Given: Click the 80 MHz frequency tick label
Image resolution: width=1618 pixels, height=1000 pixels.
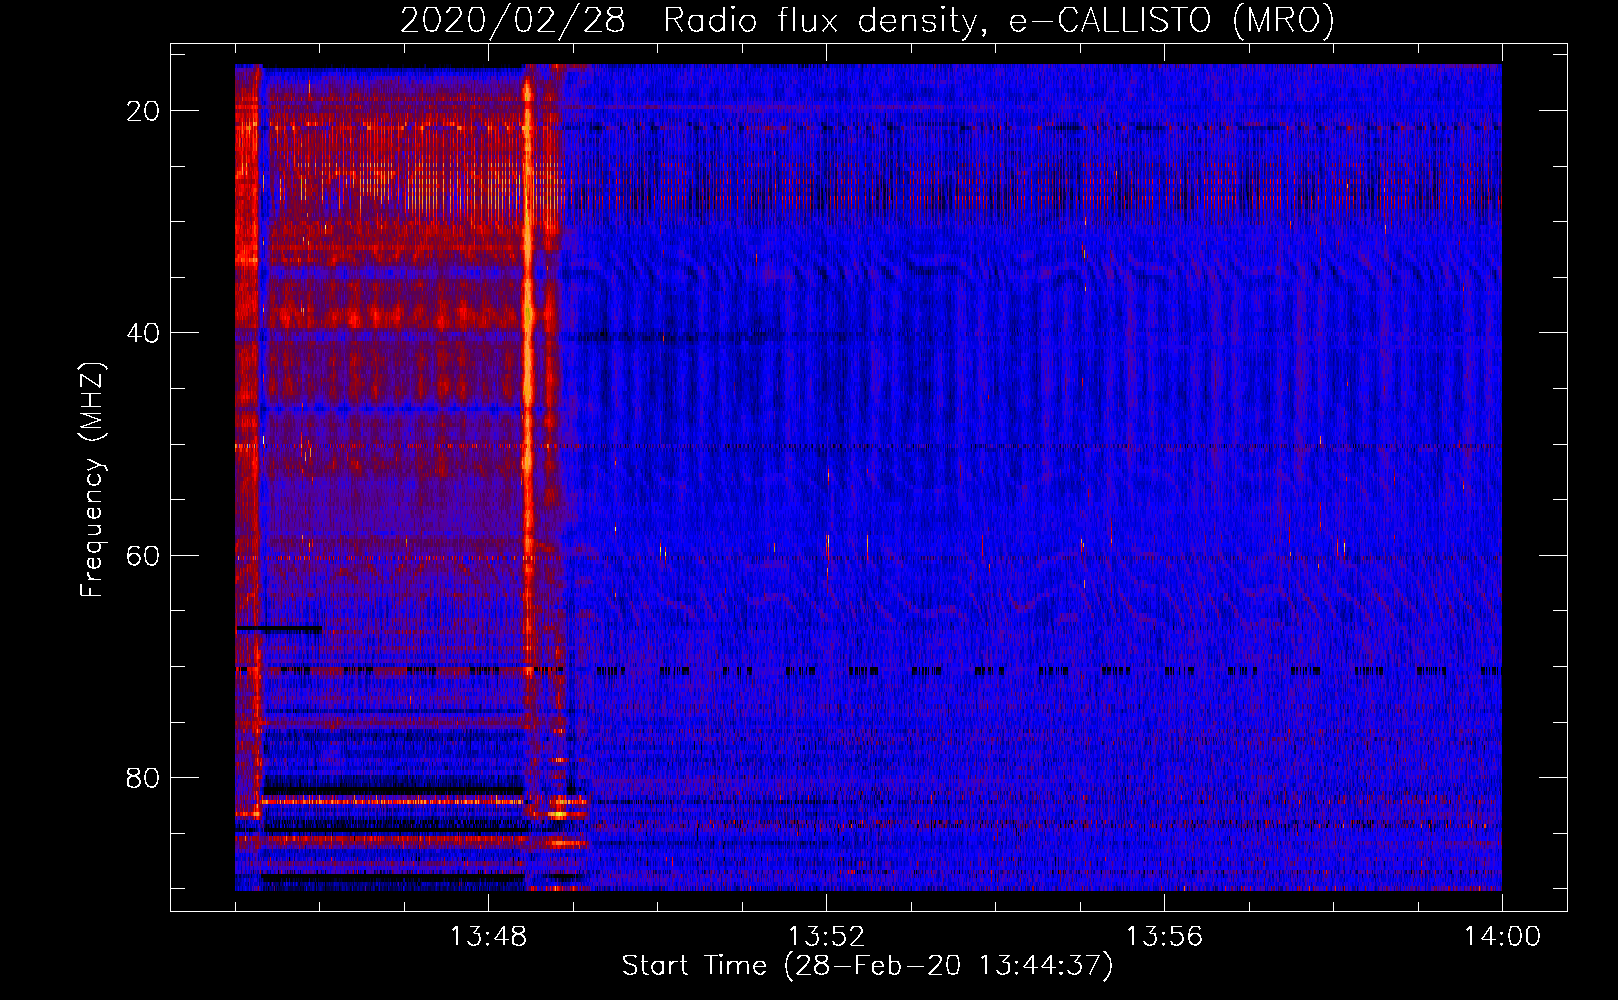Looking at the screenshot, I should pyautogui.click(x=143, y=777).
